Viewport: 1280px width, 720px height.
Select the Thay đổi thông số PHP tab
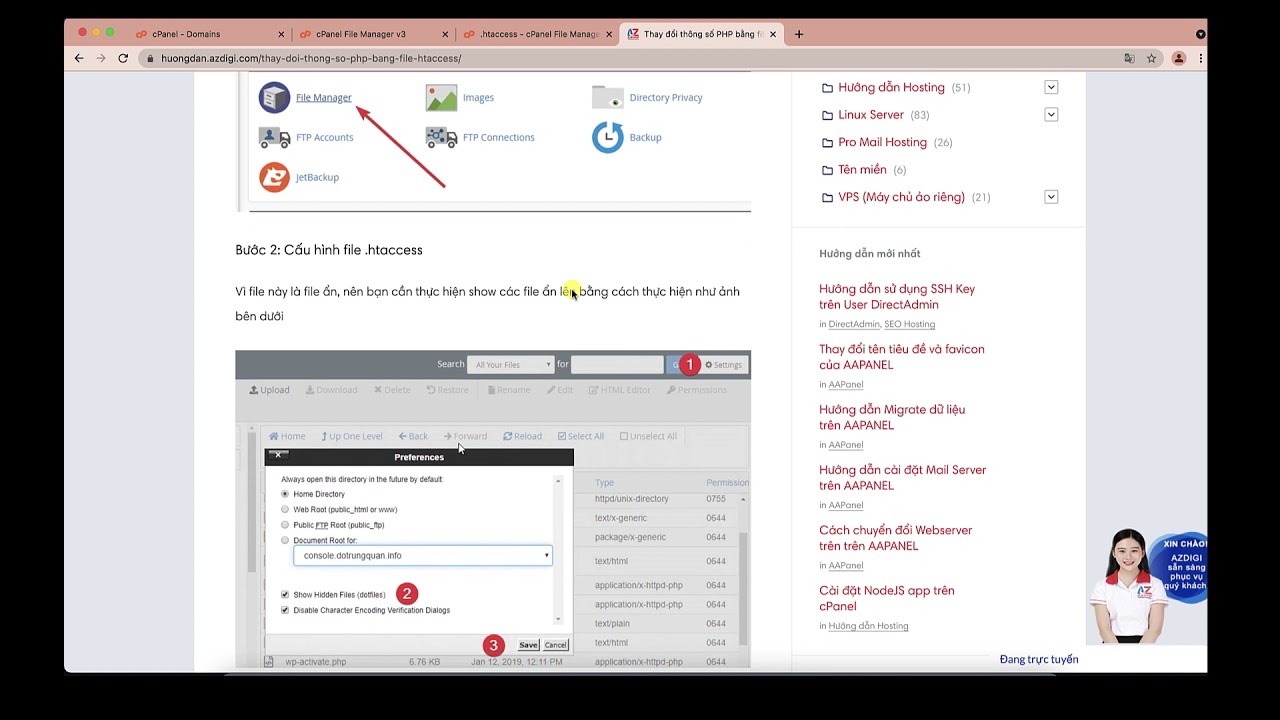click(x=701, y=34)
